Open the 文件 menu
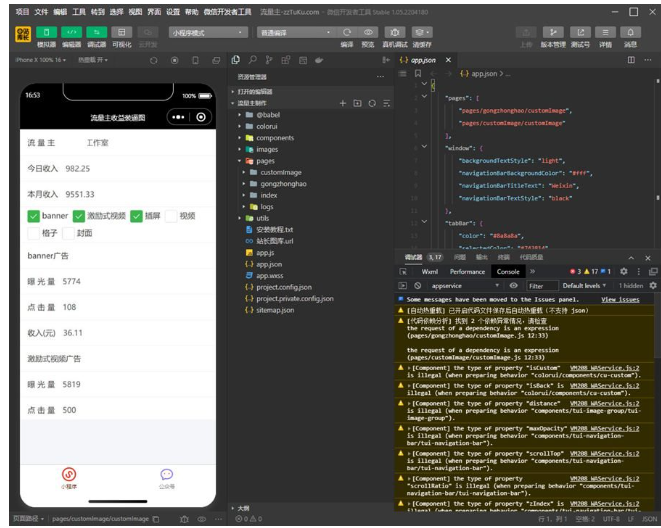This screenshot has height=528, width=661. click(x=41, y=12)
